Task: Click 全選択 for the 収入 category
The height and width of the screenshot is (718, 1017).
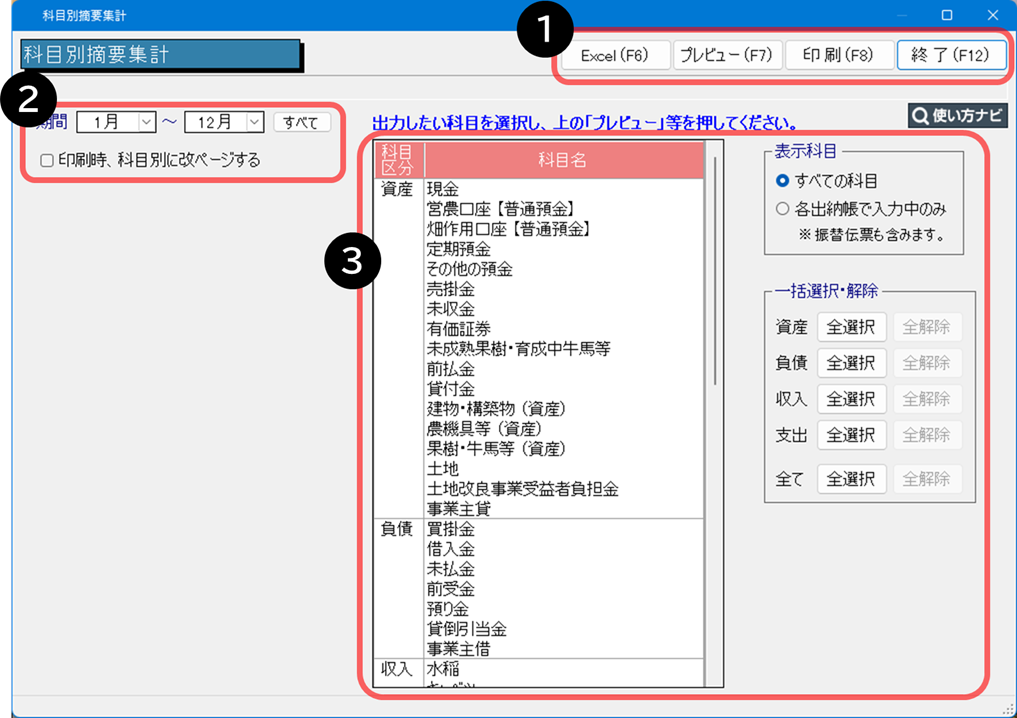Action: coord(851,399)
